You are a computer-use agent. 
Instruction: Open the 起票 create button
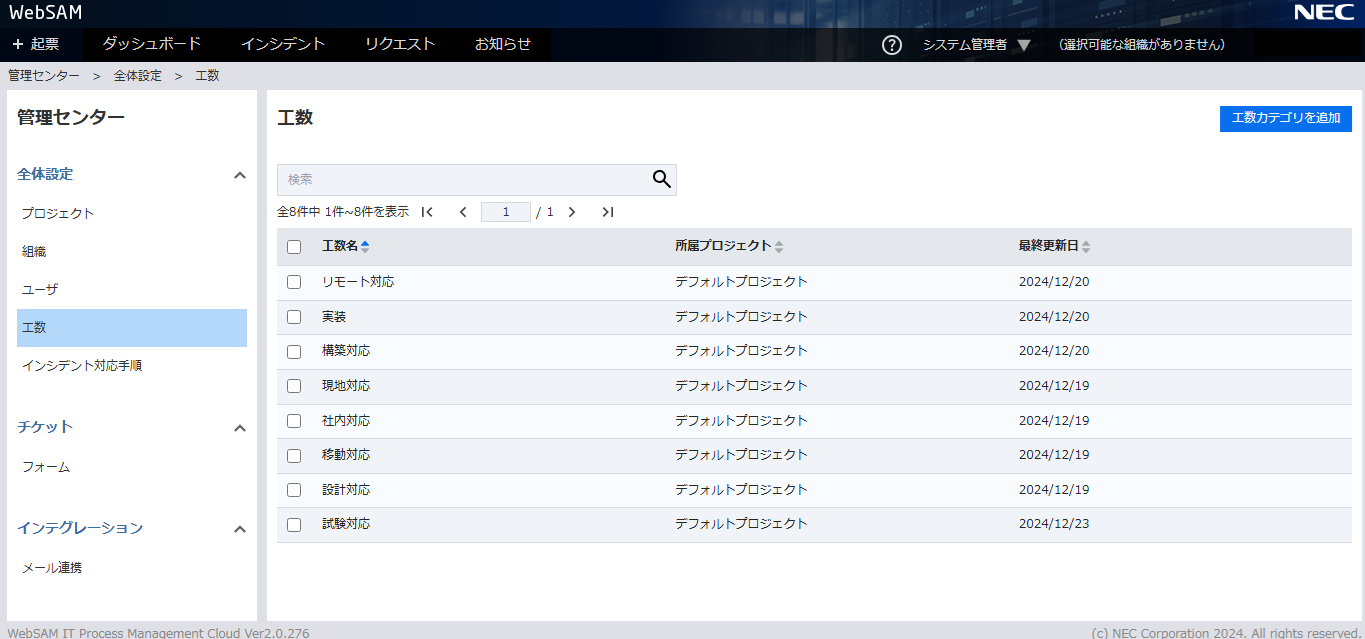tap(36, 44)
